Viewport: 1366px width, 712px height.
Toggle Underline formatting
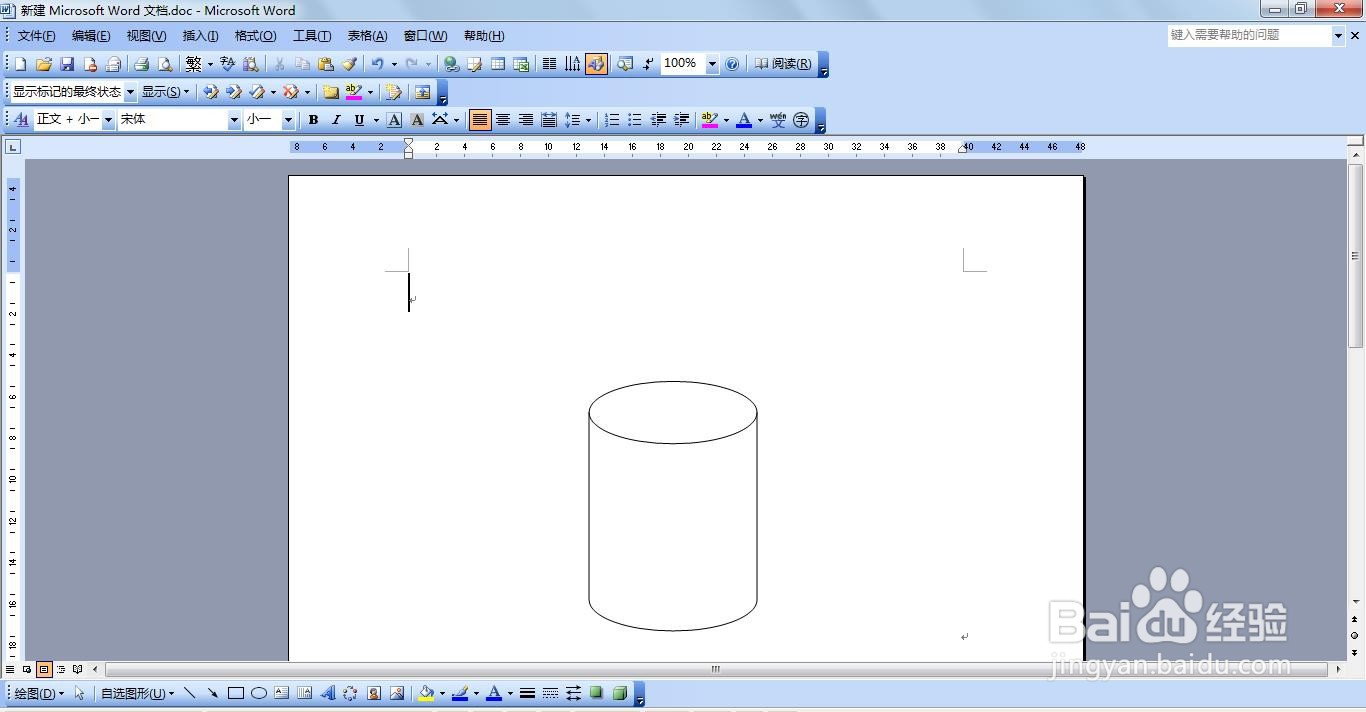pyautogui.click(x=359, y=120)
